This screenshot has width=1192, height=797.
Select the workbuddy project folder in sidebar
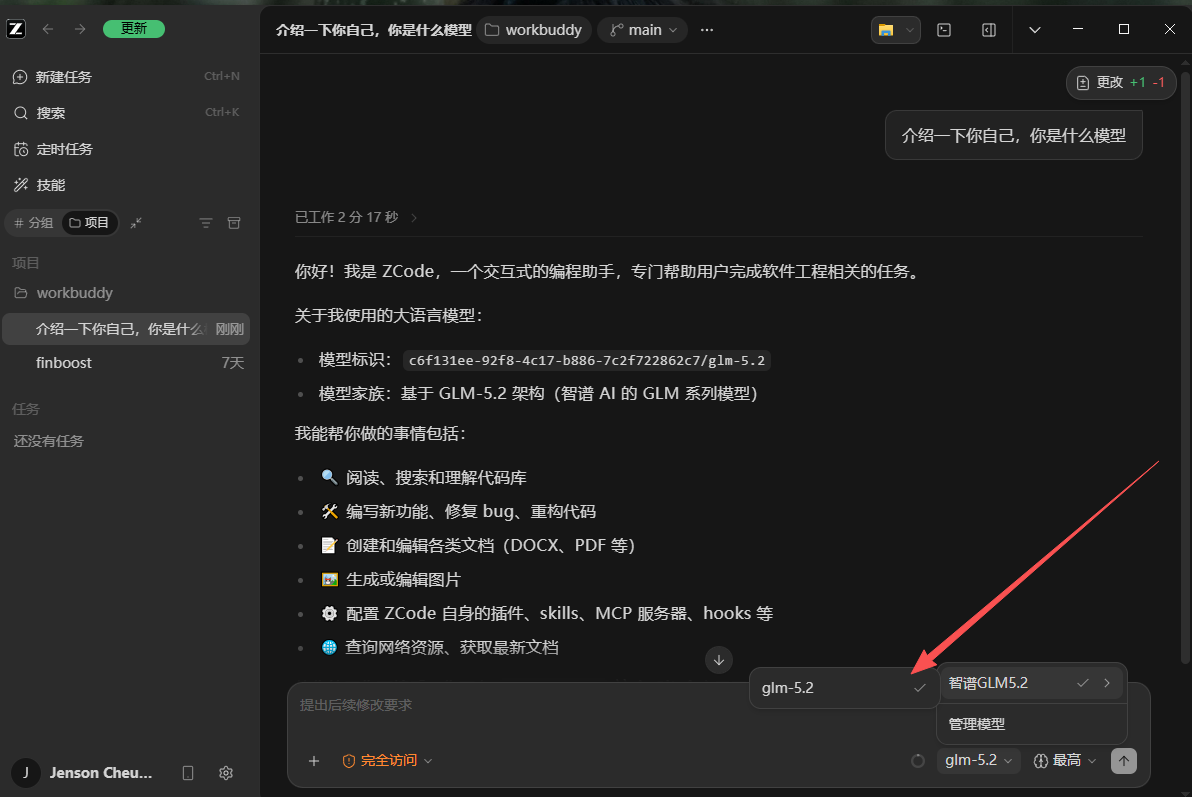pos(126,293)
